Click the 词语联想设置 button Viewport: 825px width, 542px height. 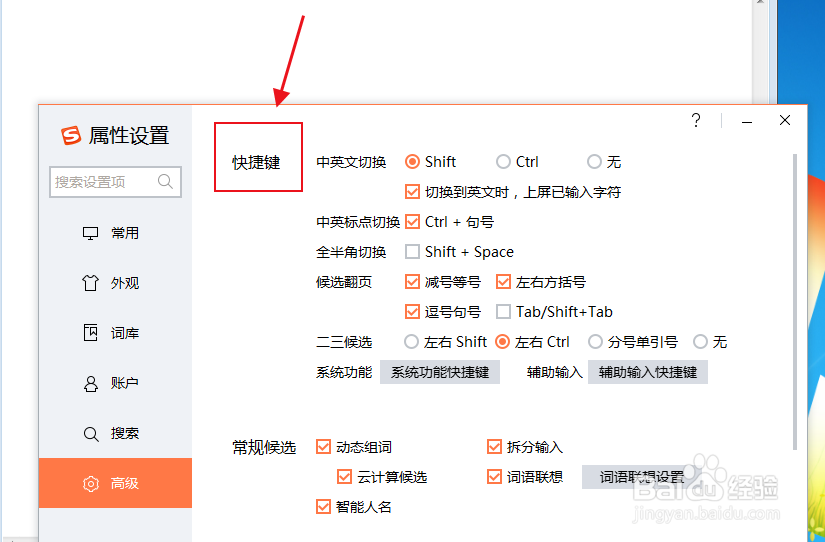[x=641, y=477]
